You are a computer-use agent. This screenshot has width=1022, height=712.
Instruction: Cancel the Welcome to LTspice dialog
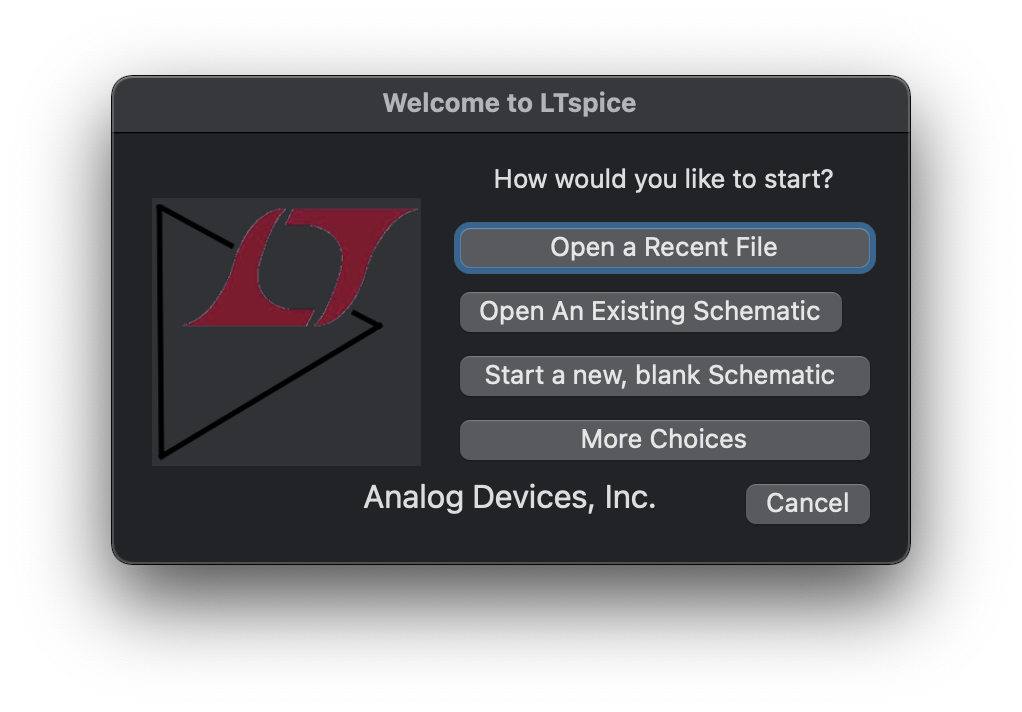point(807,504)
